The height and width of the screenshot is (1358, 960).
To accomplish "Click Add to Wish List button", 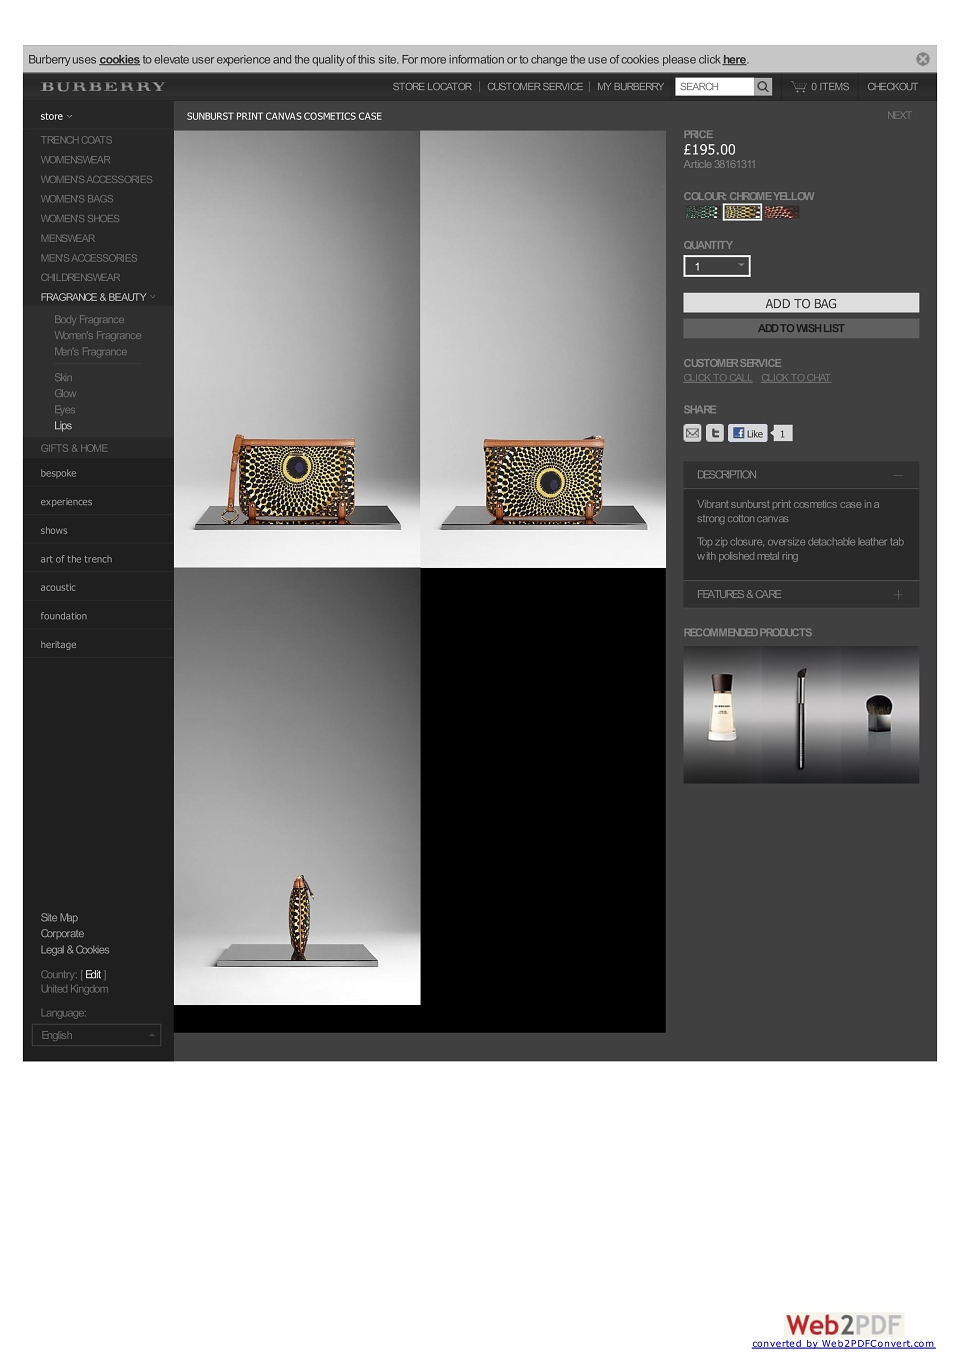I will click(x=801, y=328).
